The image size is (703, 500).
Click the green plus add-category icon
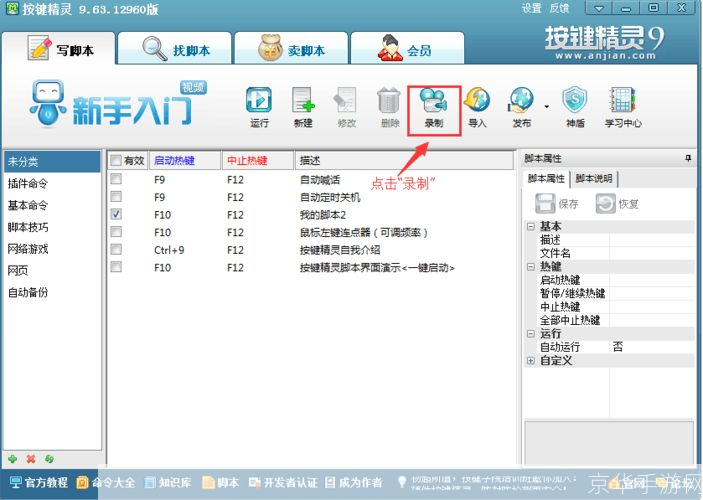click(x=13, y=459)
